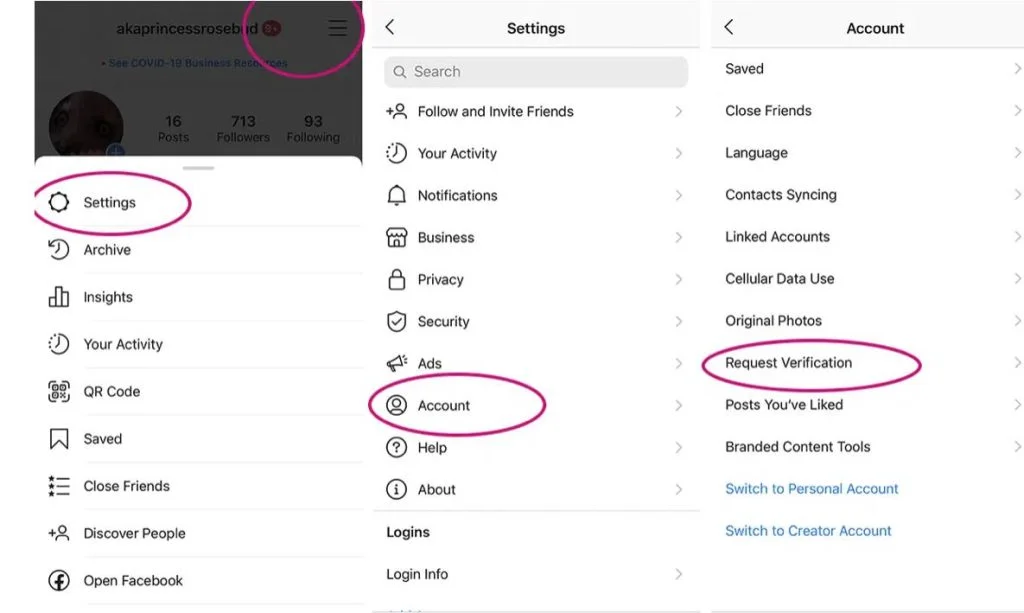Click Switch to Personal Account link

(812, 489)
